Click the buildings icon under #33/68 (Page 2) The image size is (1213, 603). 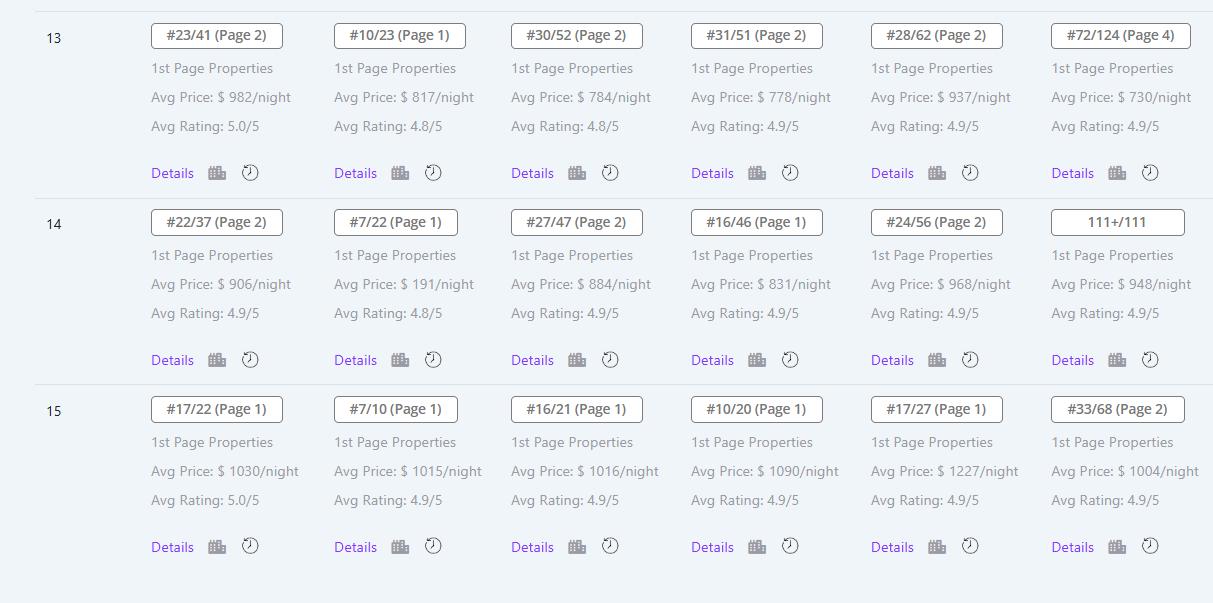coord(1117,547)
